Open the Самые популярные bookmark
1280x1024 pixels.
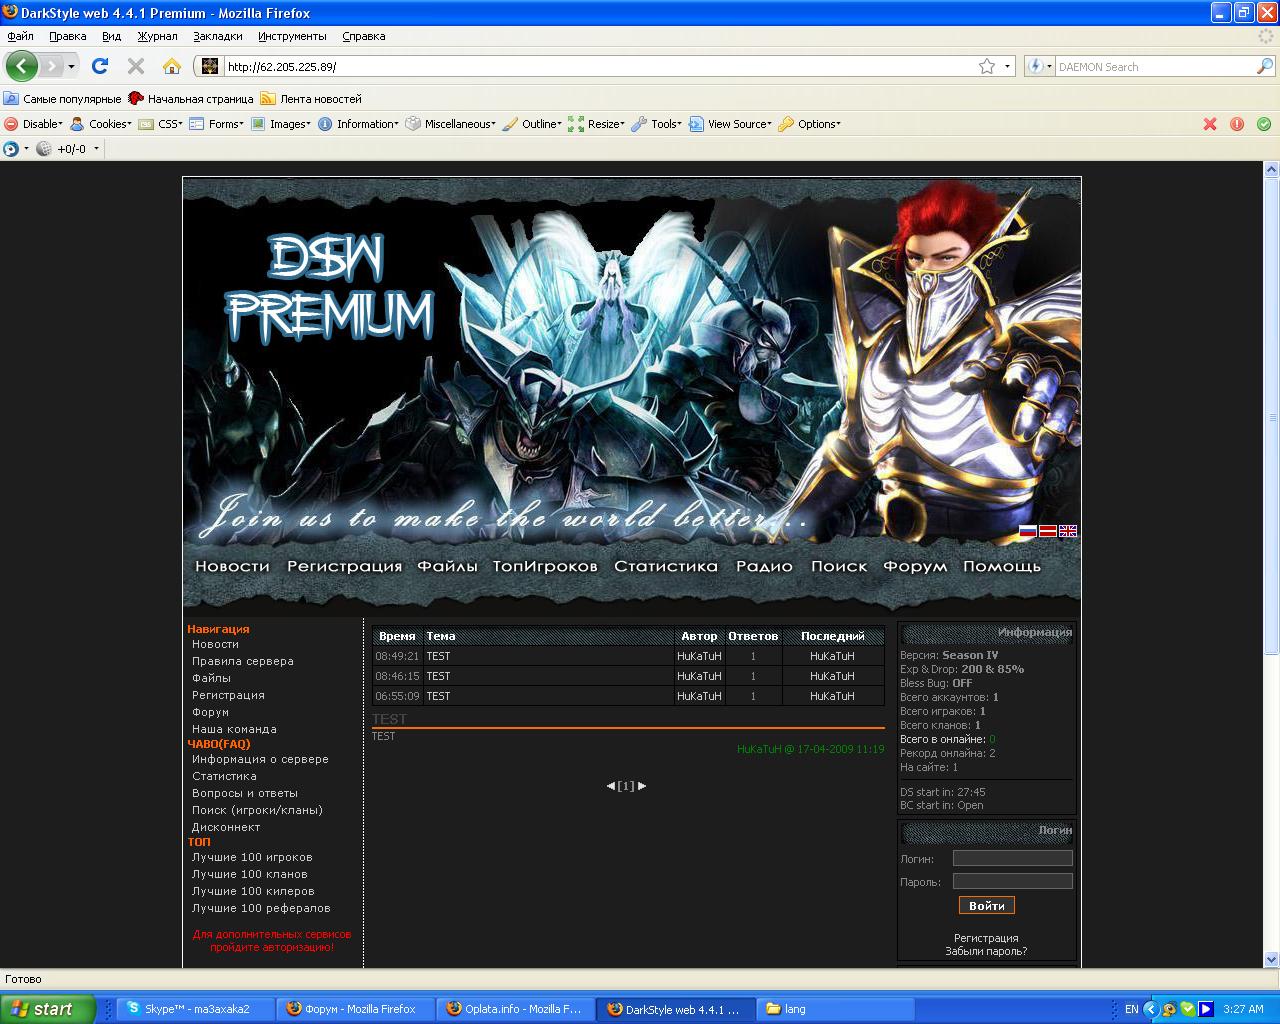(62, 99)
